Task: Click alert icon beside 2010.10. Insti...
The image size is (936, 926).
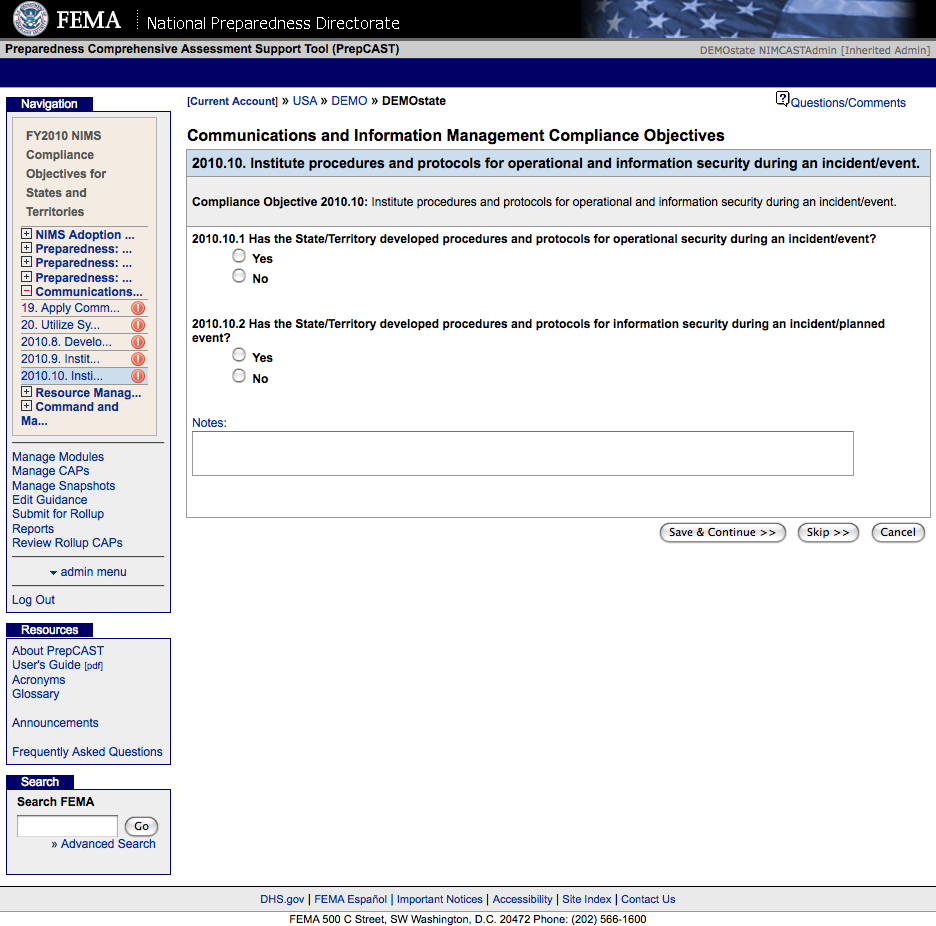Action: [x=138, y=376]
